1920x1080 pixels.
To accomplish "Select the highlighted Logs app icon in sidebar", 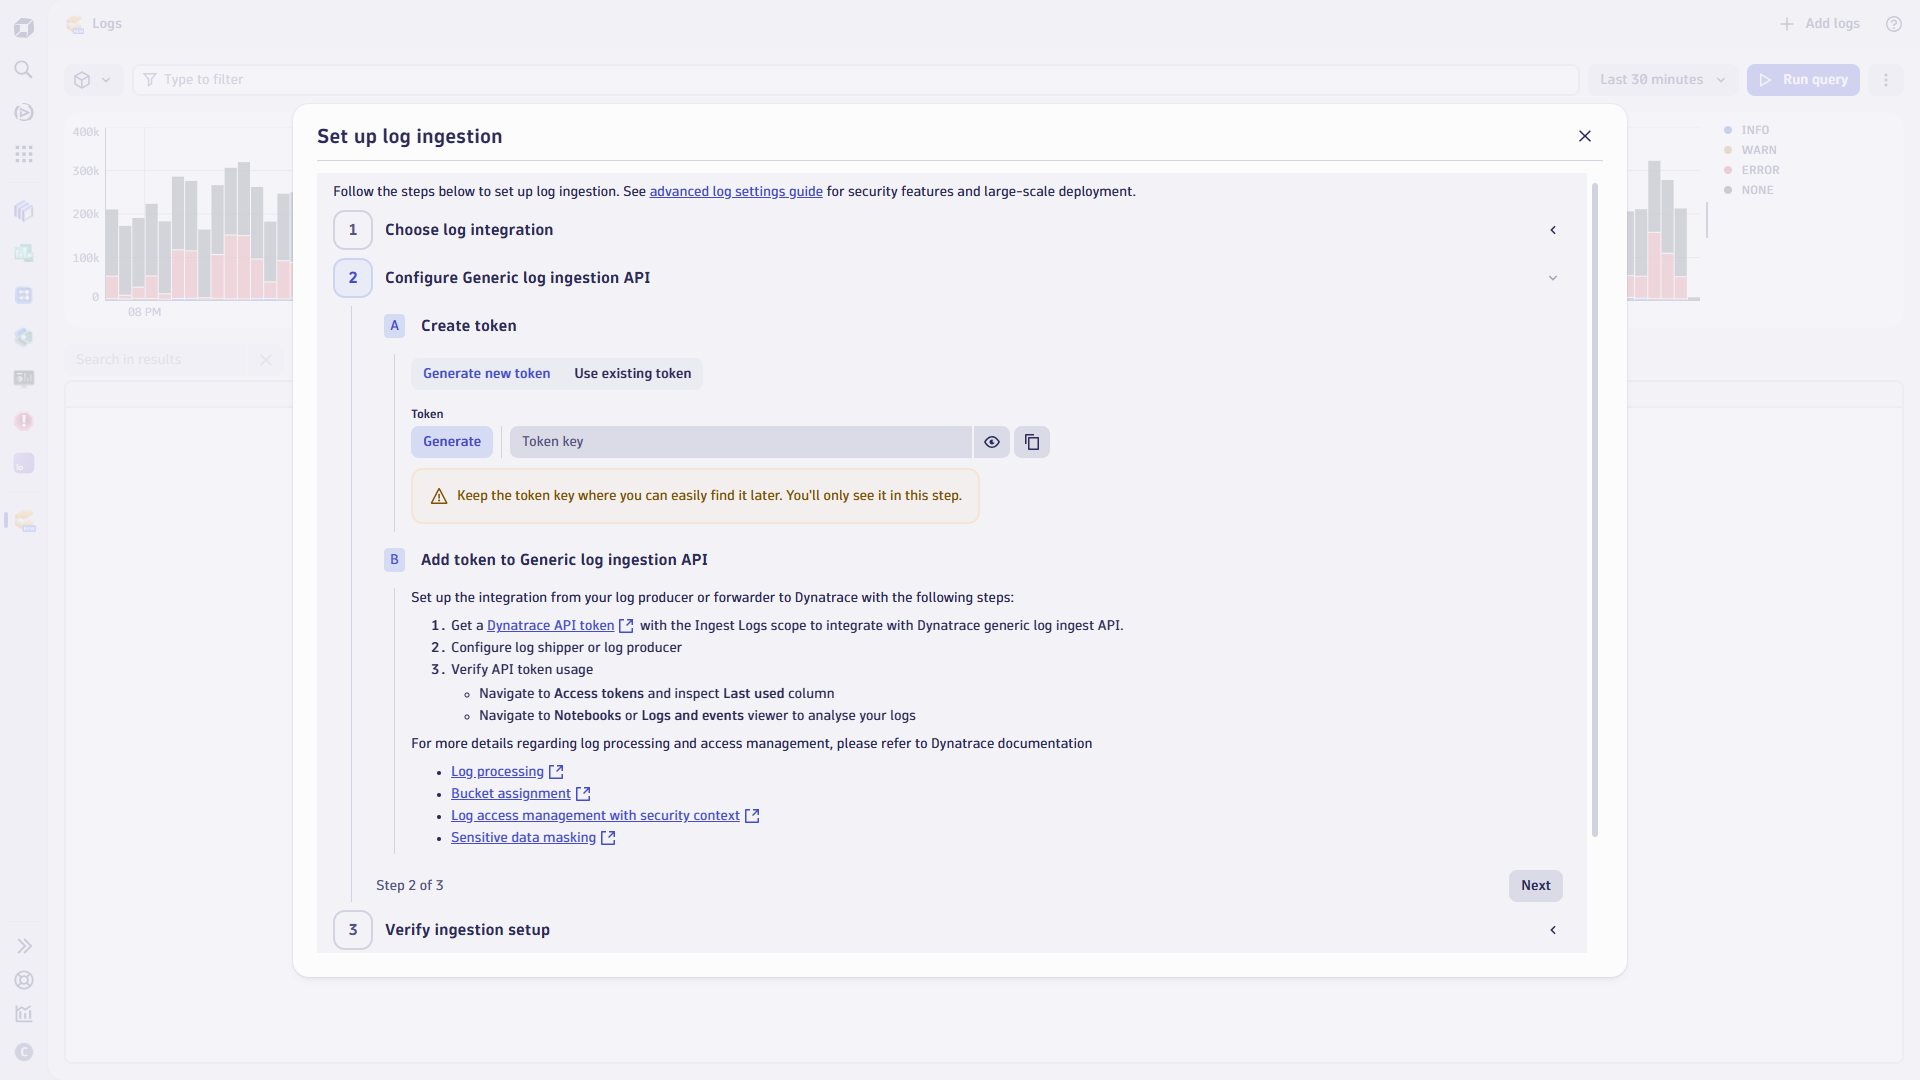I will point(25,521).
